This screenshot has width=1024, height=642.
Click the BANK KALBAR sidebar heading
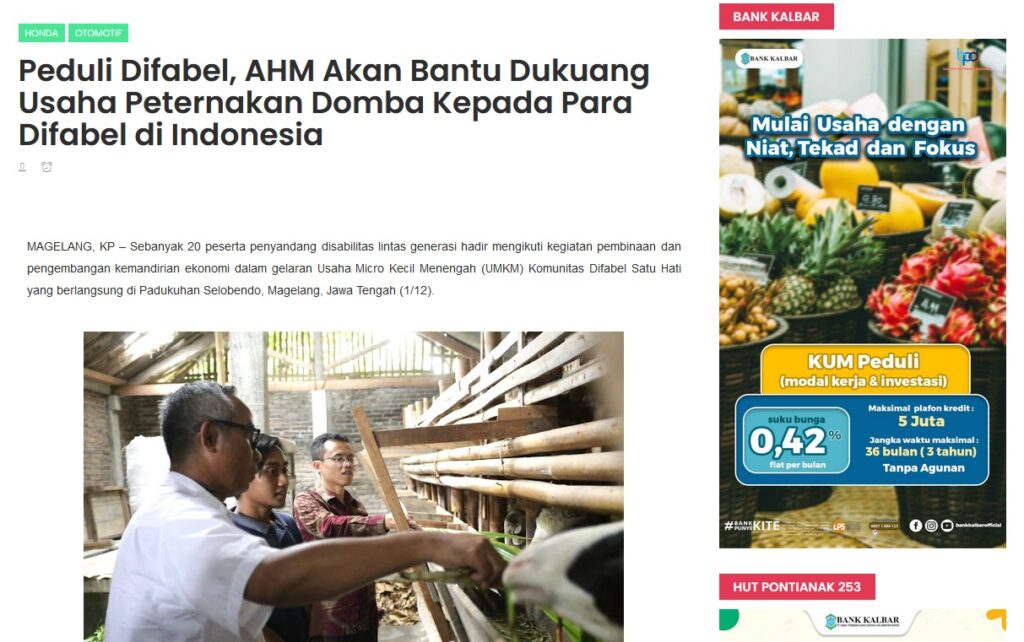776,16
